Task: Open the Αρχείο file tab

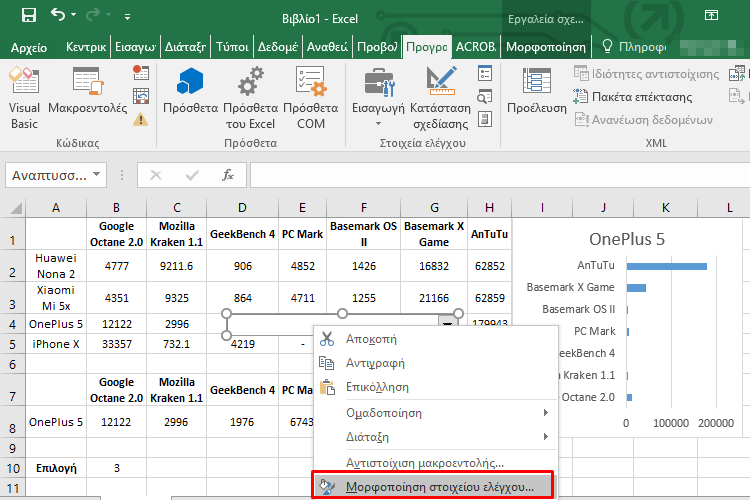Action: coord(29,47)
